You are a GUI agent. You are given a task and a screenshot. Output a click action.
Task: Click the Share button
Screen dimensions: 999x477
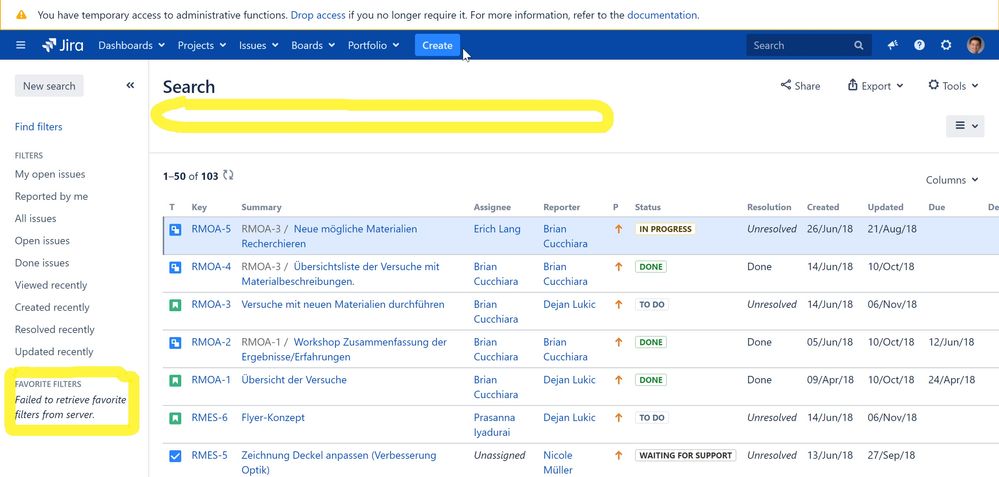click(800, 85)
